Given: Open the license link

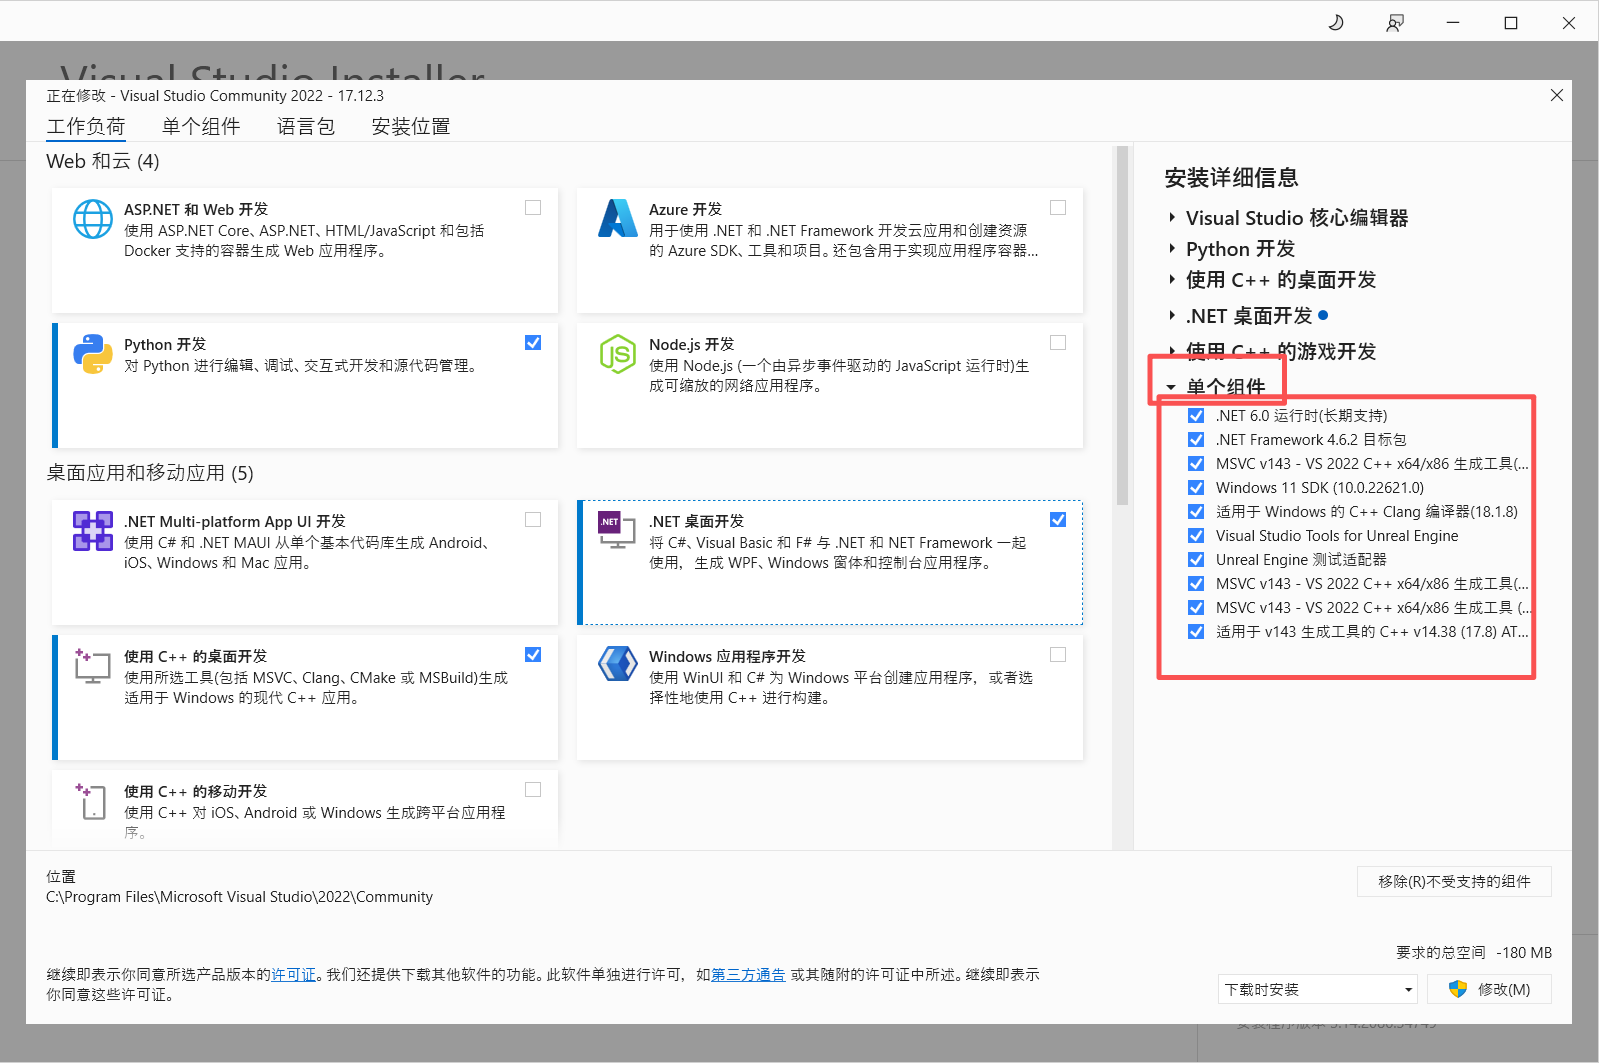Looking at the screenshot, I should click(x=293, y=975).
